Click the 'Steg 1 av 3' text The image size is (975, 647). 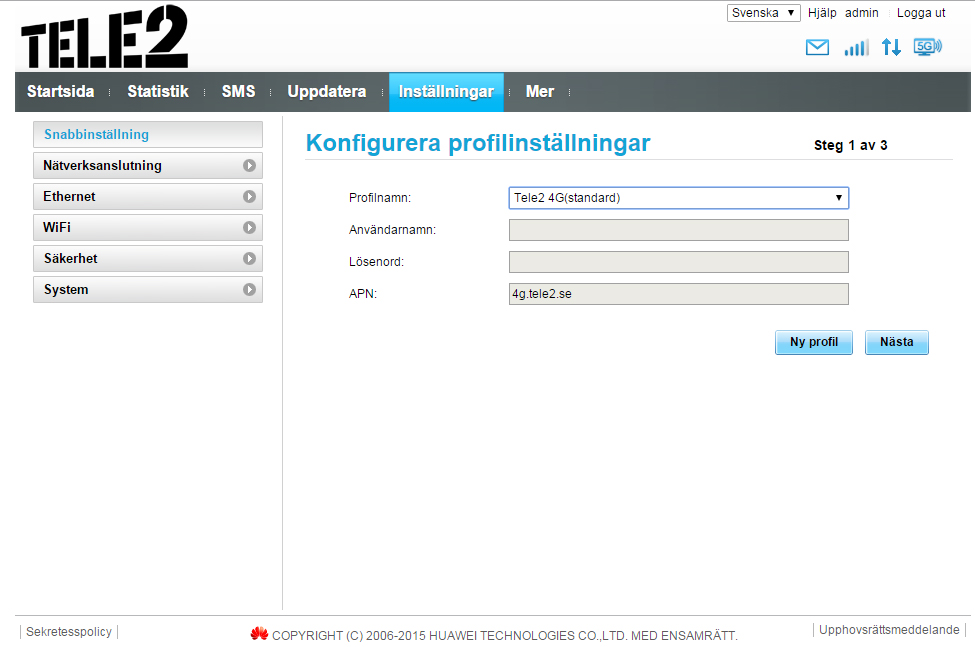tap(851, 145)
